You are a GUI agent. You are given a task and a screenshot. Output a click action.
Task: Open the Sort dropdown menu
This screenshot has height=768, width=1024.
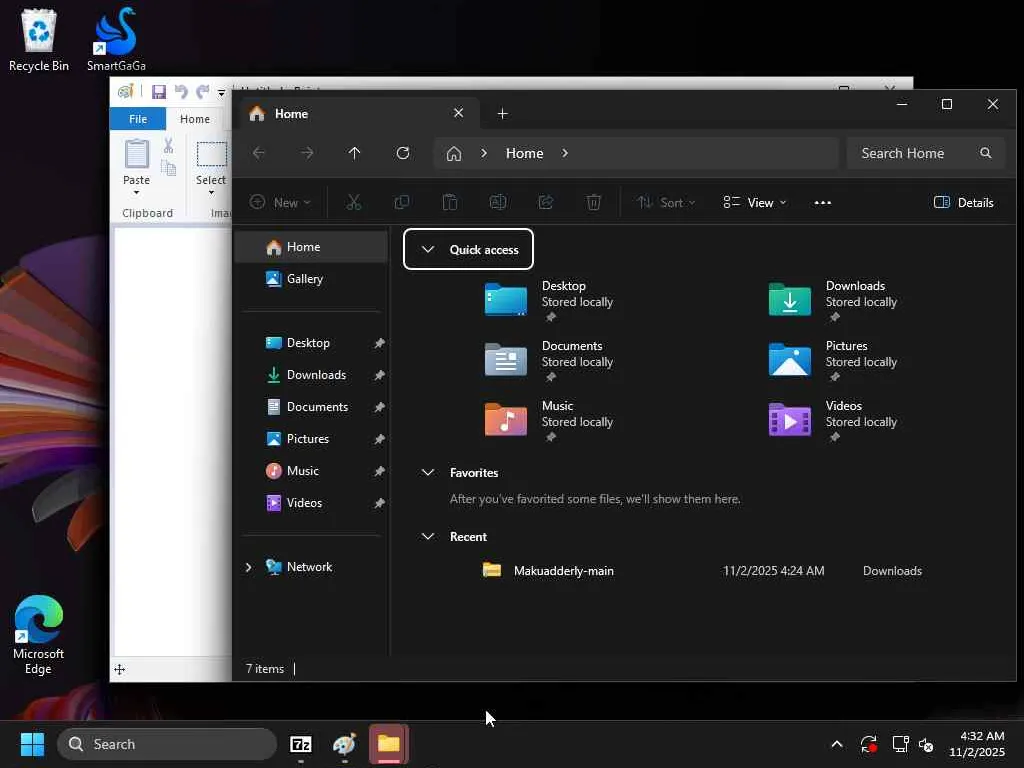coord(666,202)
